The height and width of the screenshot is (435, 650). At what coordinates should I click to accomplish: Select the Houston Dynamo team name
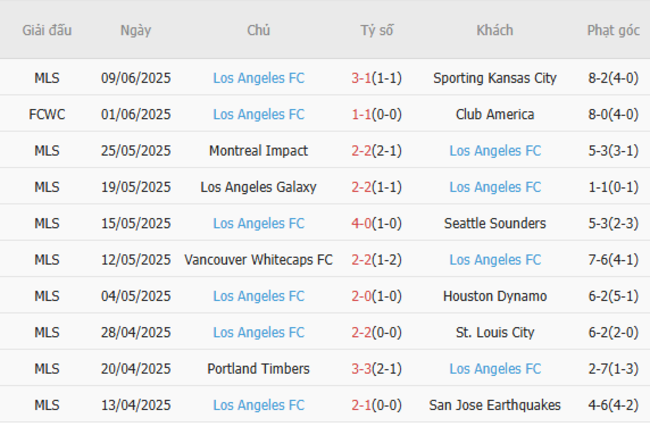point(495,296)
